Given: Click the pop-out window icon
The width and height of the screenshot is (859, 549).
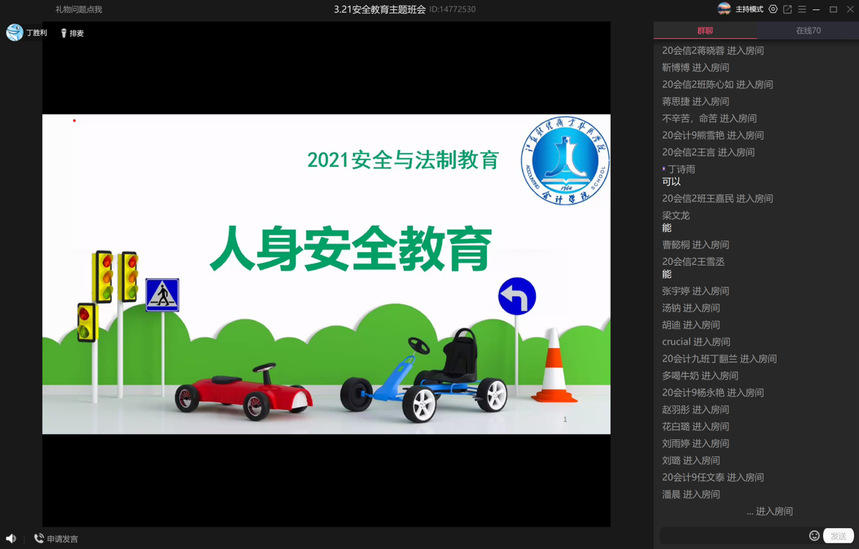Looking at the screenshot, I should point(788,9).
